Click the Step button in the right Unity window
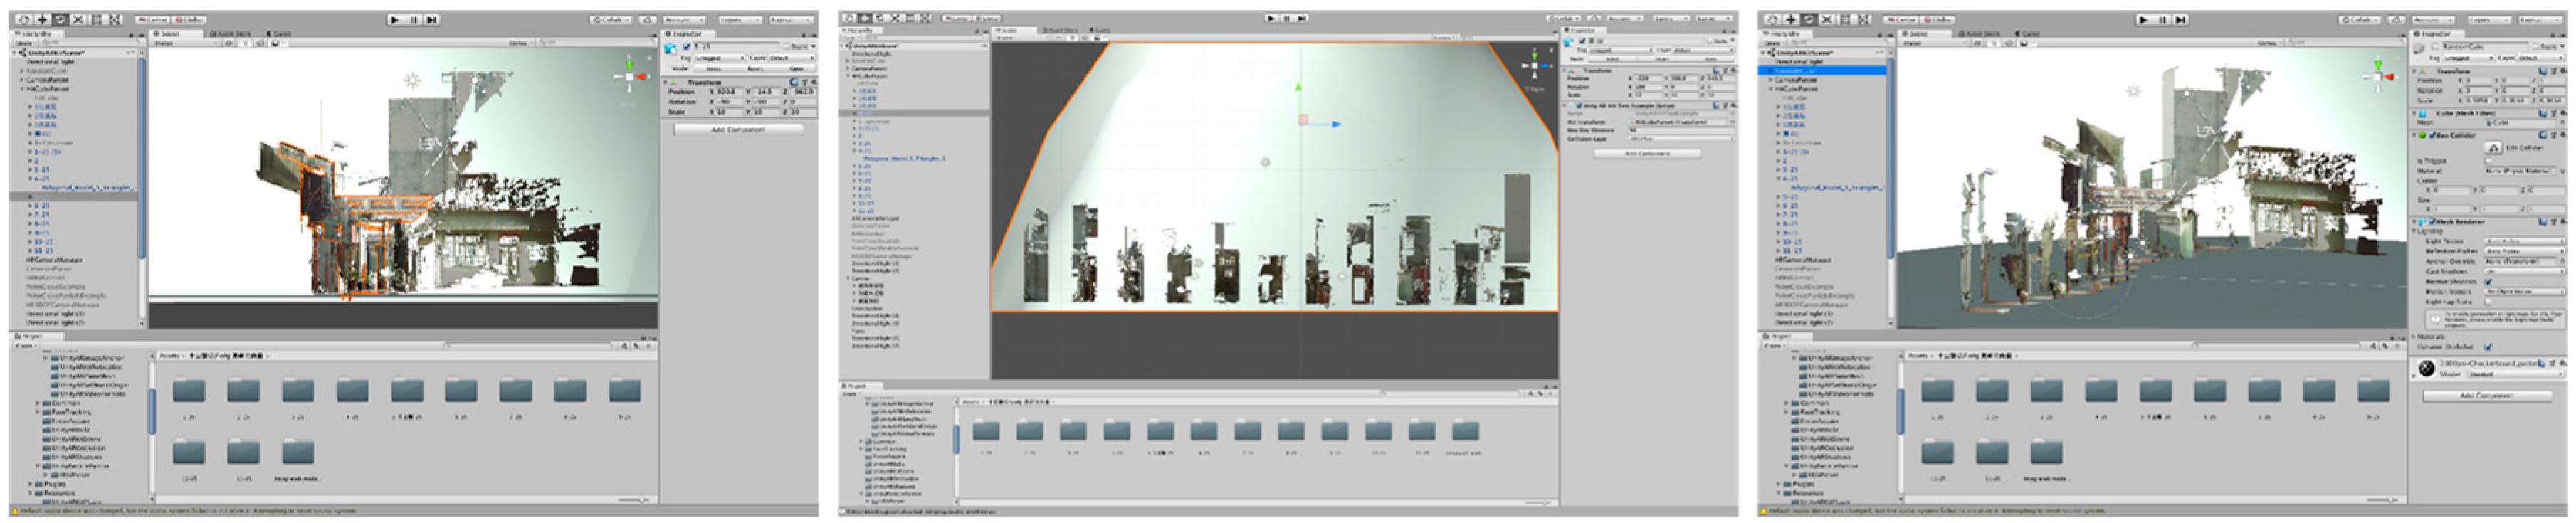Image resolution: width=2576 pixels, height=523 pixels. [2181, 19]
